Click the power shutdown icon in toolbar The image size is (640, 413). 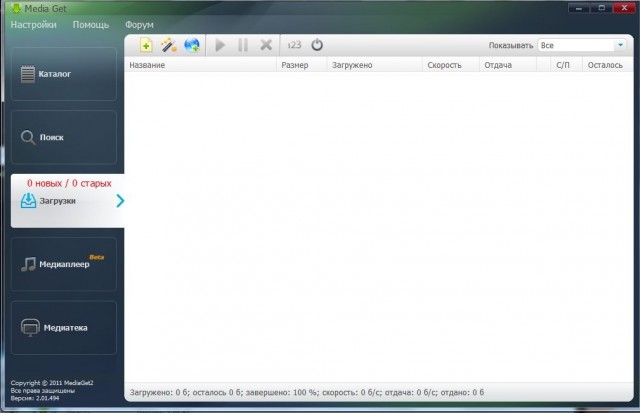(317, 45)
